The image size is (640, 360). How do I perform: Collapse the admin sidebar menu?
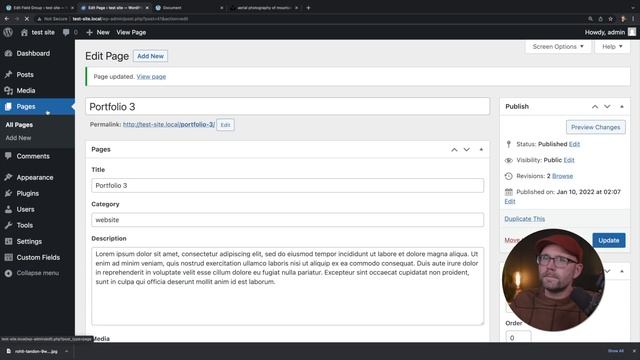[x=37, y=273]
